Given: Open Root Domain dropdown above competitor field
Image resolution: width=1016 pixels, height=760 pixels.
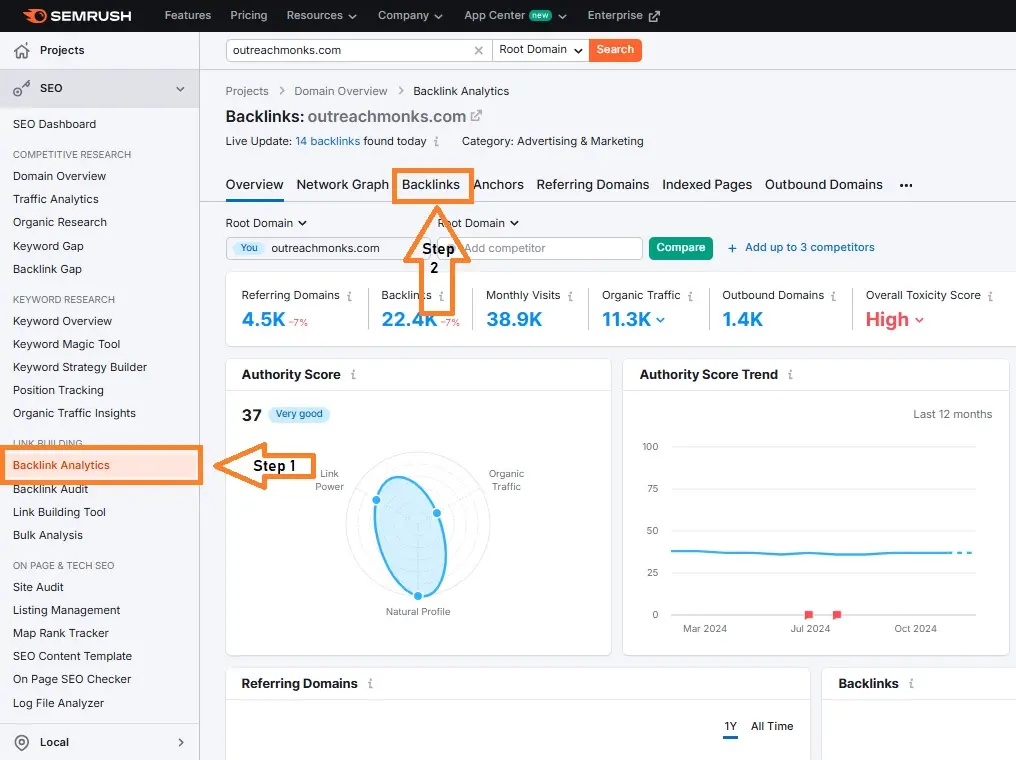Looking at the screenshot, I should tap(478, 223).
